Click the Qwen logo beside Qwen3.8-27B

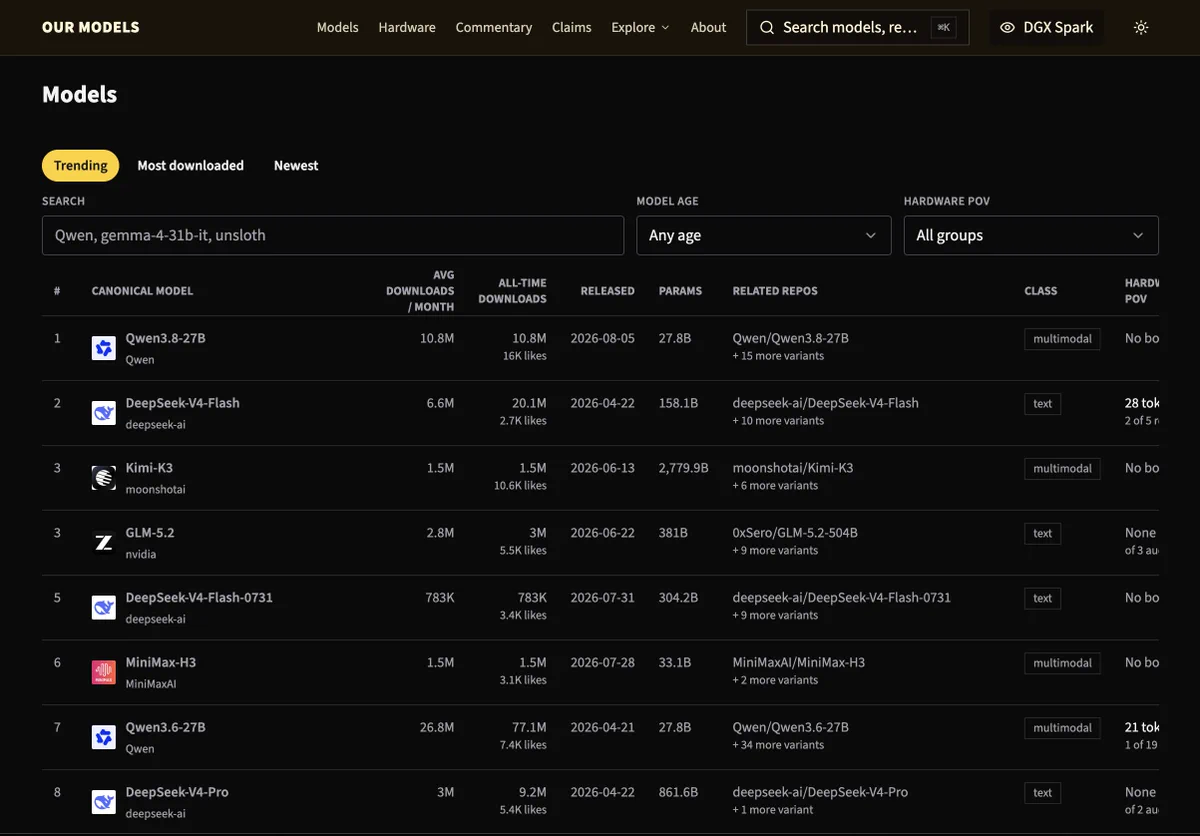pos(104,348)
